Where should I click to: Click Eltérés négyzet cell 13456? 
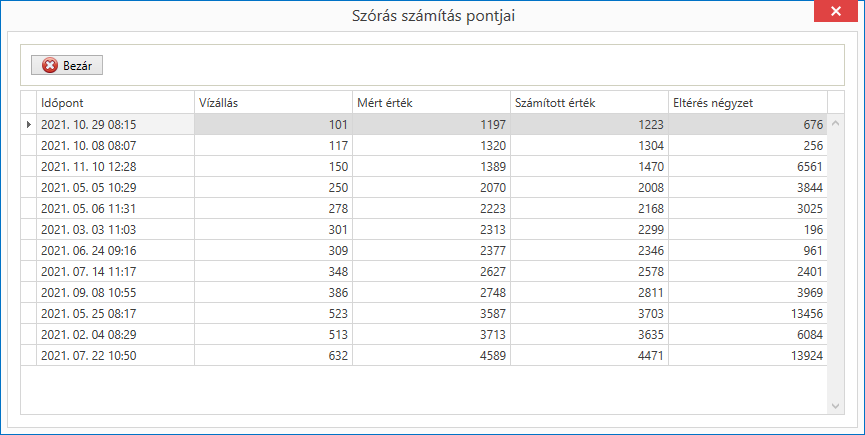click(x=747, y=313)
